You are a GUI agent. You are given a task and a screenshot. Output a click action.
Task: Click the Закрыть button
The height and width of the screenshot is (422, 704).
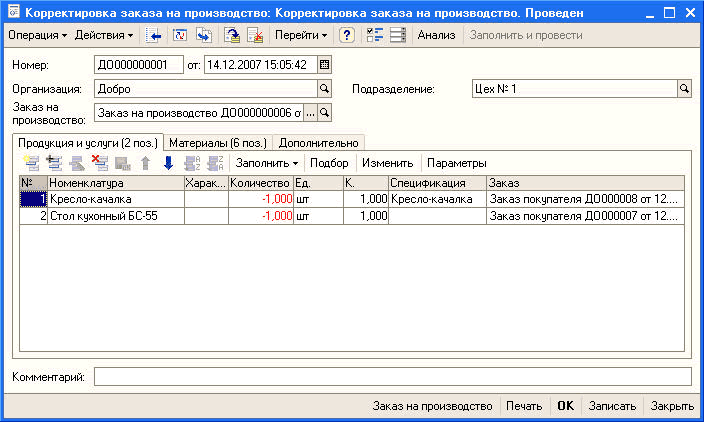[x=672, y=406]
